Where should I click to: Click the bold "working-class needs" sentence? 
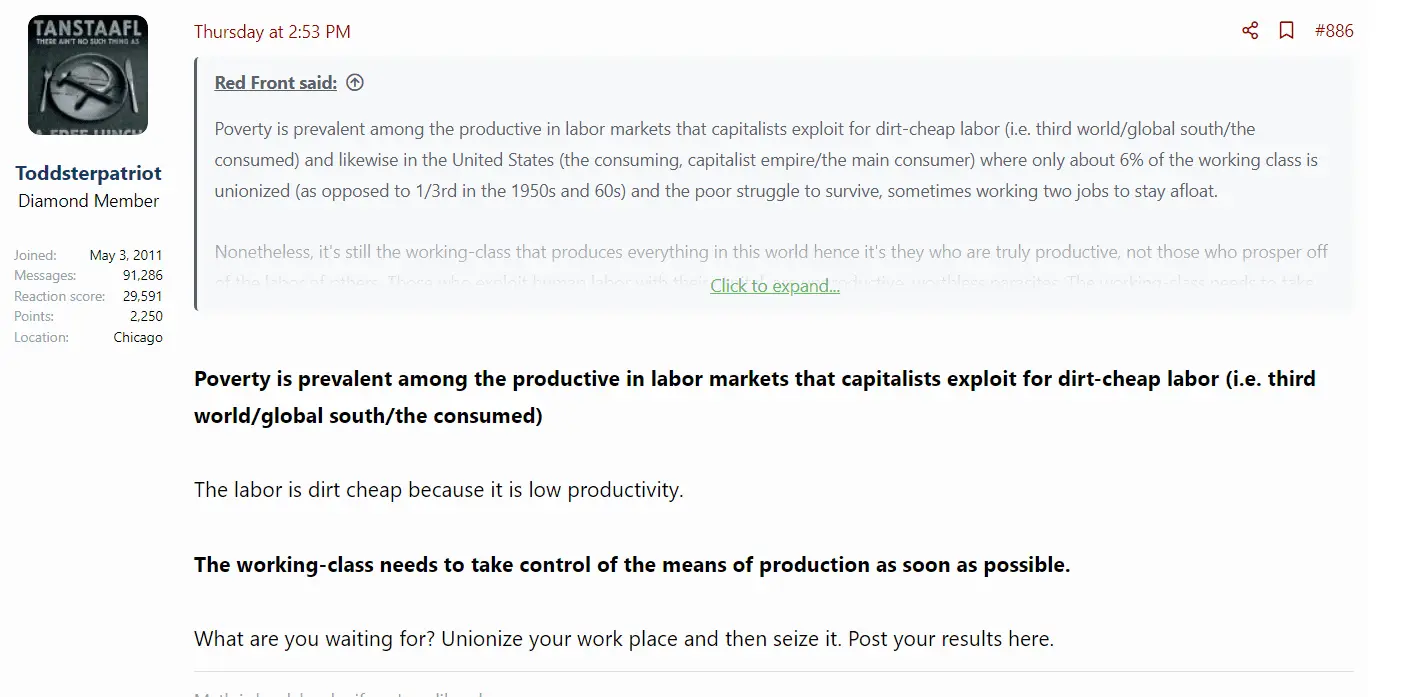coord(631,564)
